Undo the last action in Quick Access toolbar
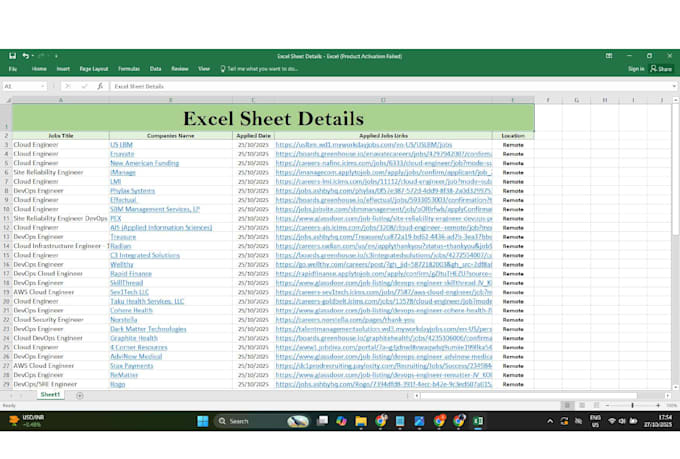Screen dimensions: 680x459 click(26, 56)
